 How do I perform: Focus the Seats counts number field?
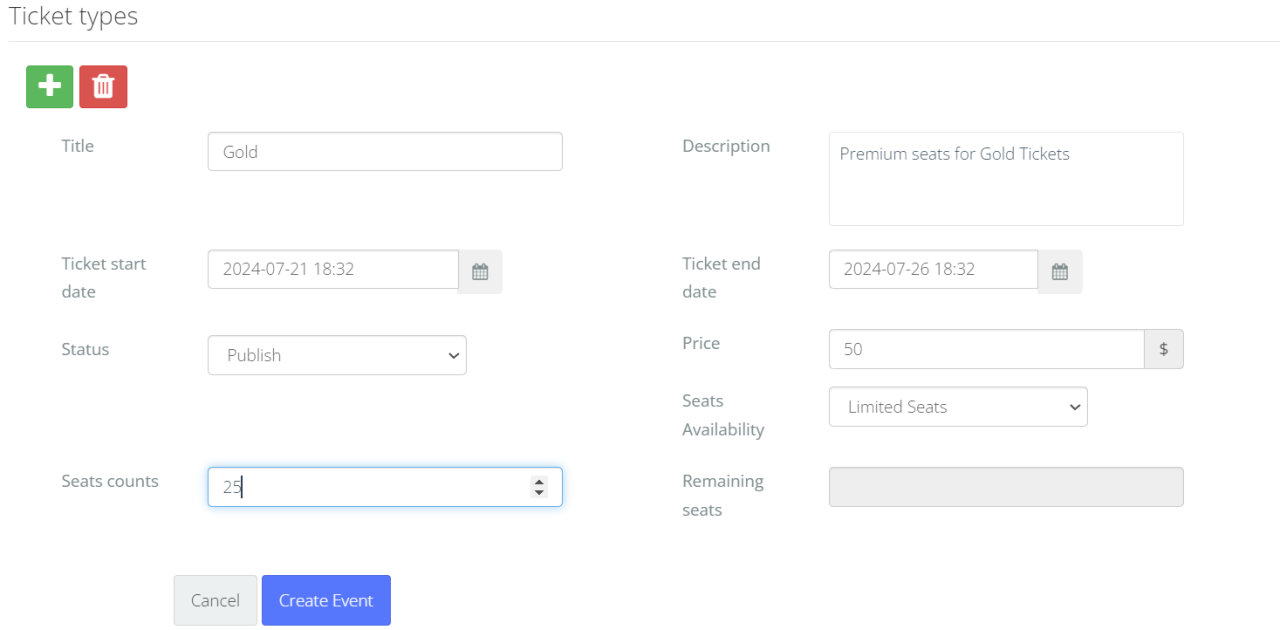(x=370, y=487)
